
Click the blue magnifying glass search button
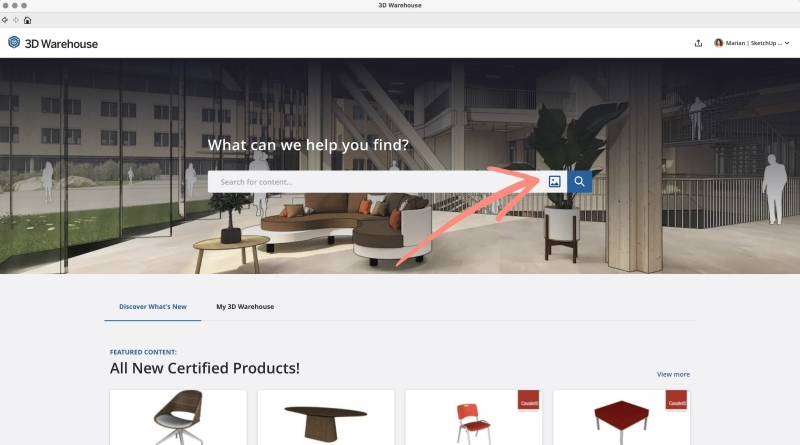[x=579, y=182]
